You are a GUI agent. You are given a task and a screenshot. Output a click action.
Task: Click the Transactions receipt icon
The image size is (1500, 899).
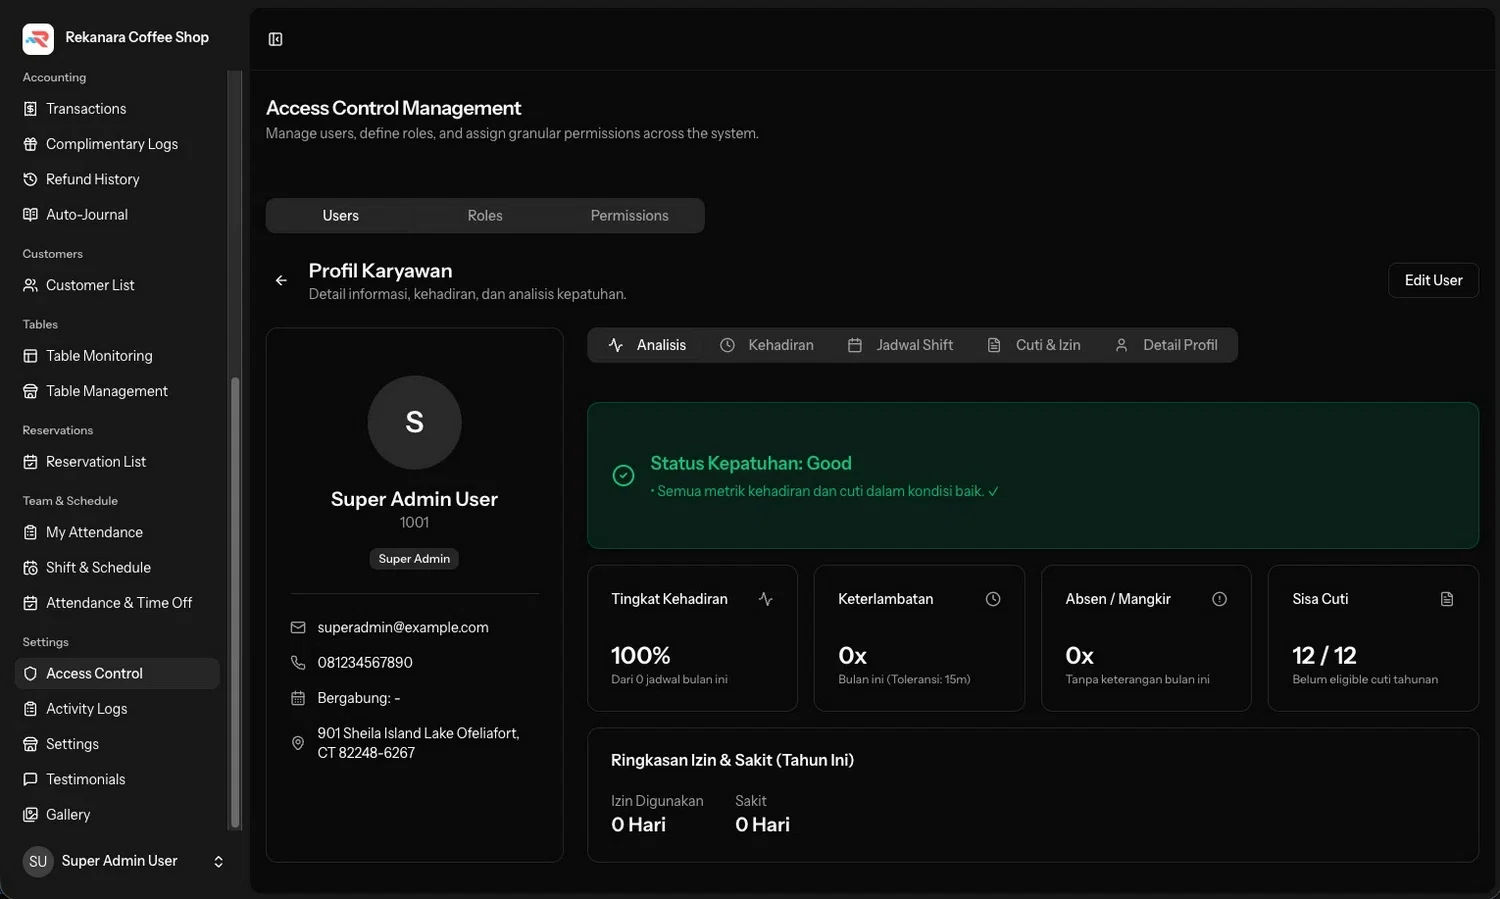coord(30,109)
